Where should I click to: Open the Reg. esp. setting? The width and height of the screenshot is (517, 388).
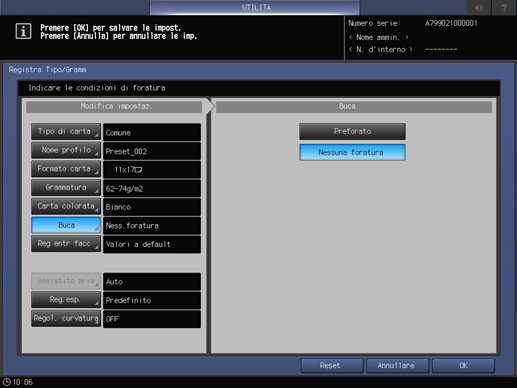pyautogui.click(x=66, y=300)
